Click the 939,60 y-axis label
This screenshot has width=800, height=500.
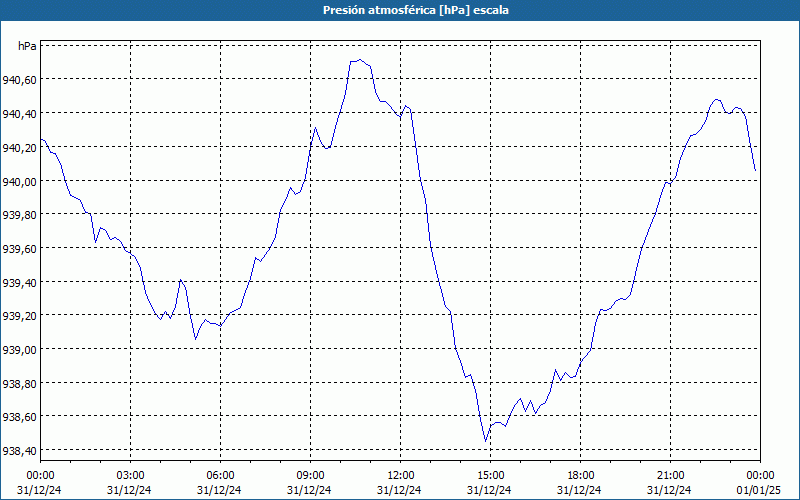(19, 248)
